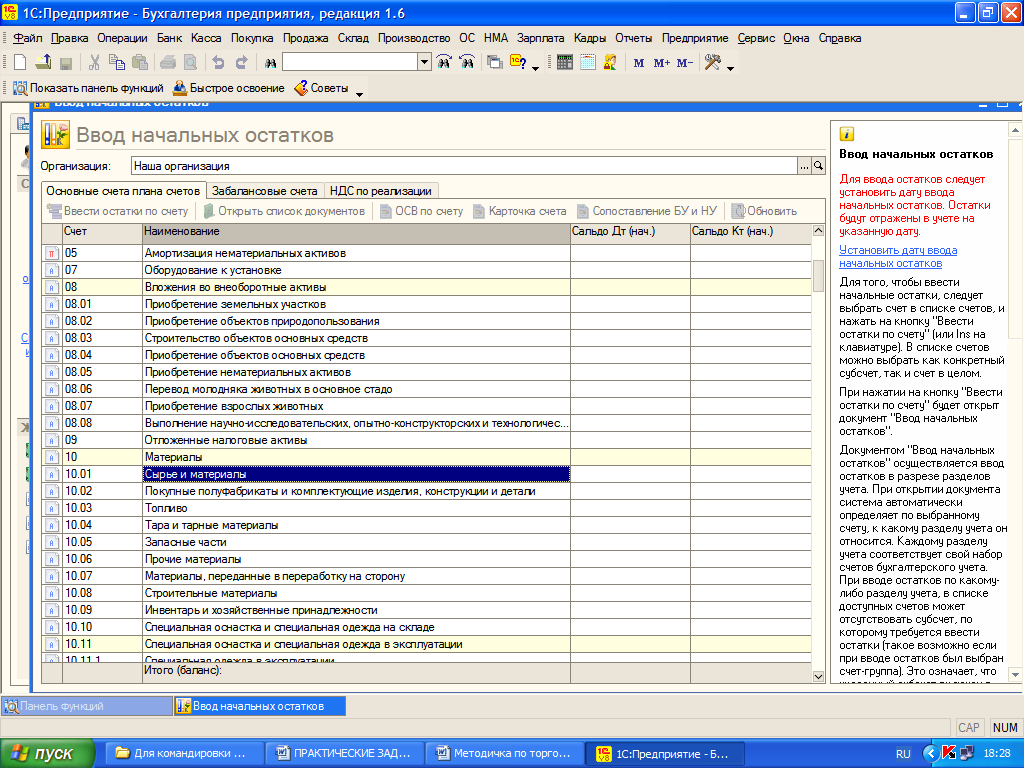The image size is (1024, 768).
Task: Click the paste clipboard toolbar icon
Action: 140,63
